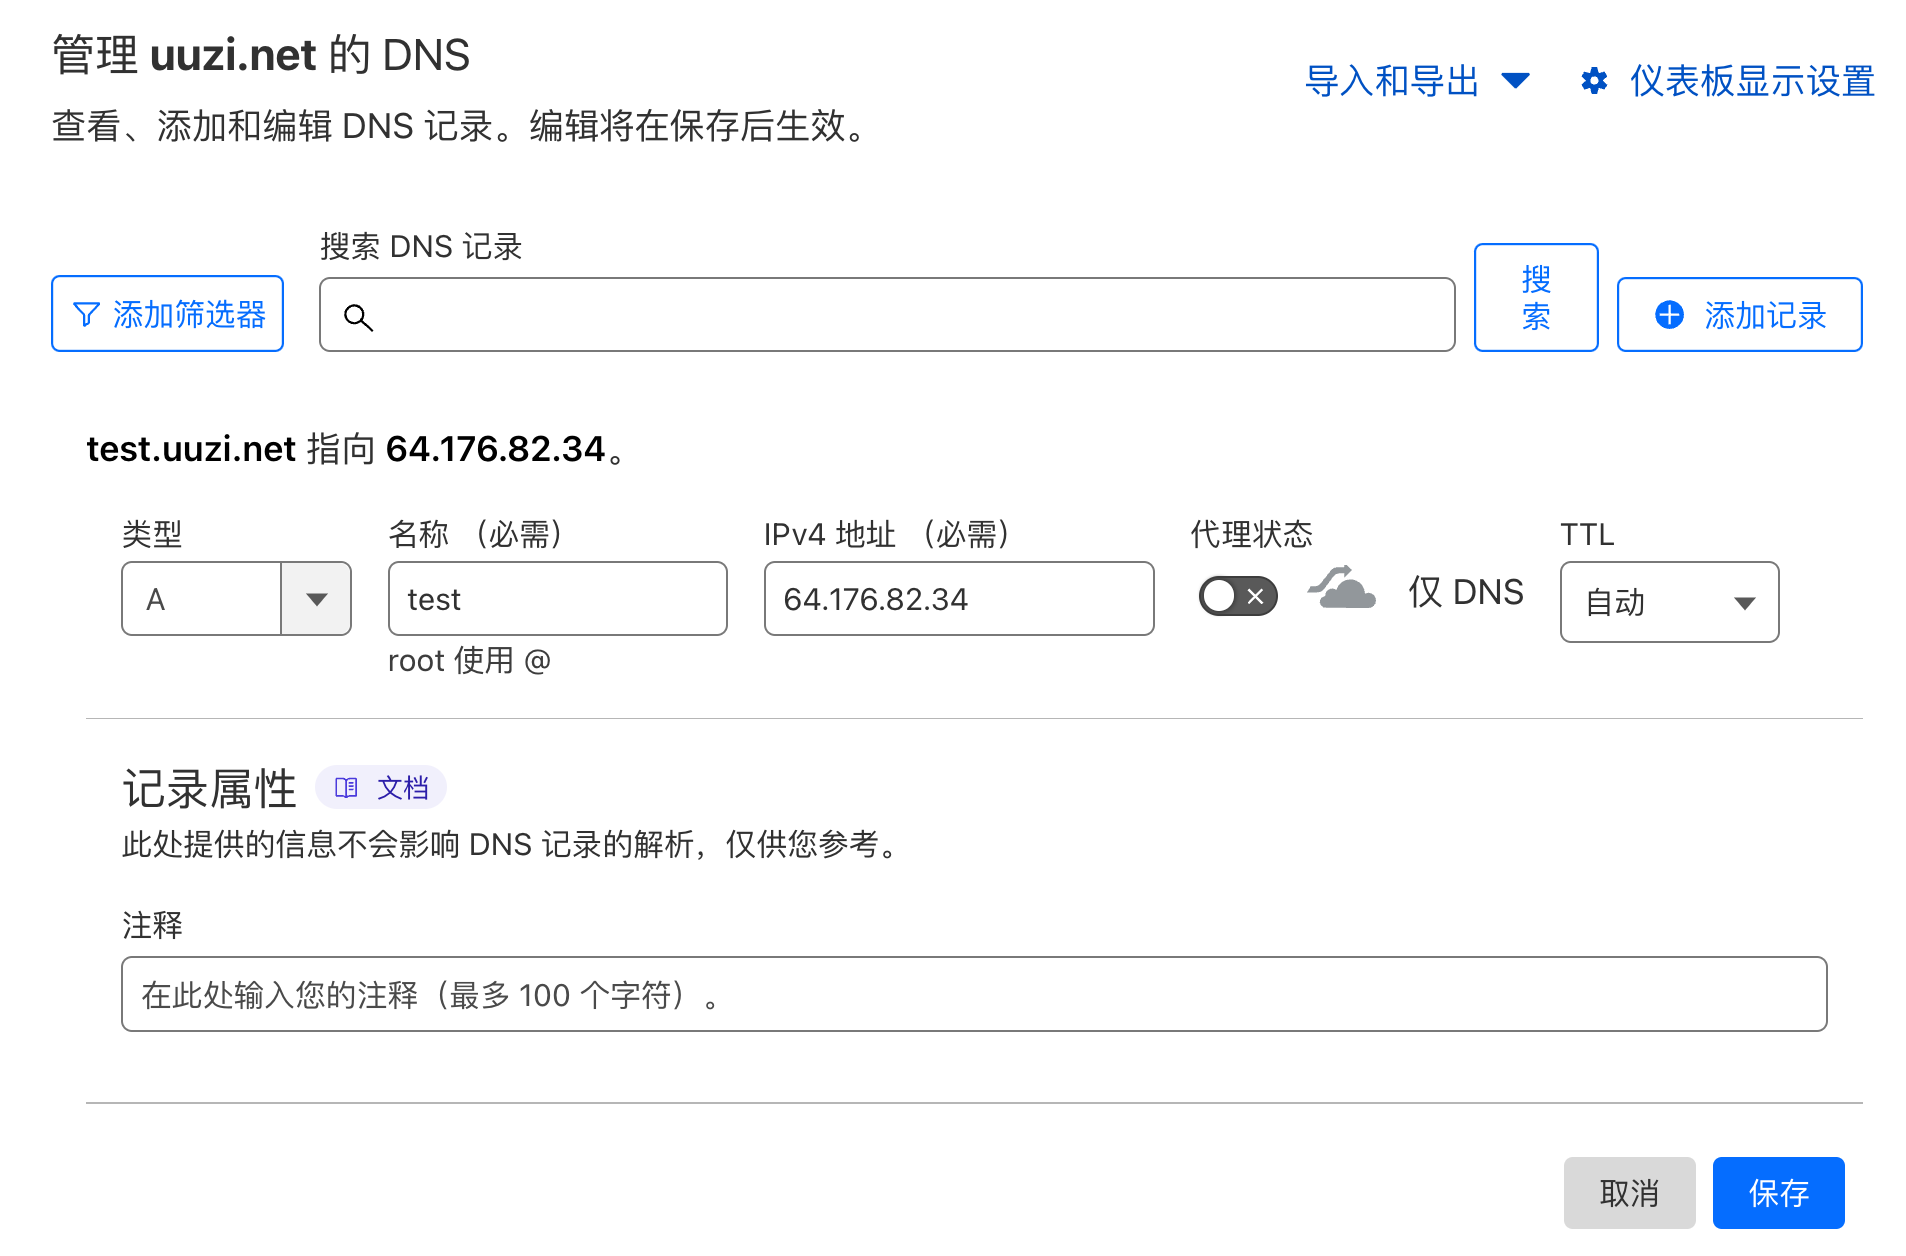Open the TTL 自动 dropdown
This screenshot has width=1906, height=1256.
[1669, 602]
